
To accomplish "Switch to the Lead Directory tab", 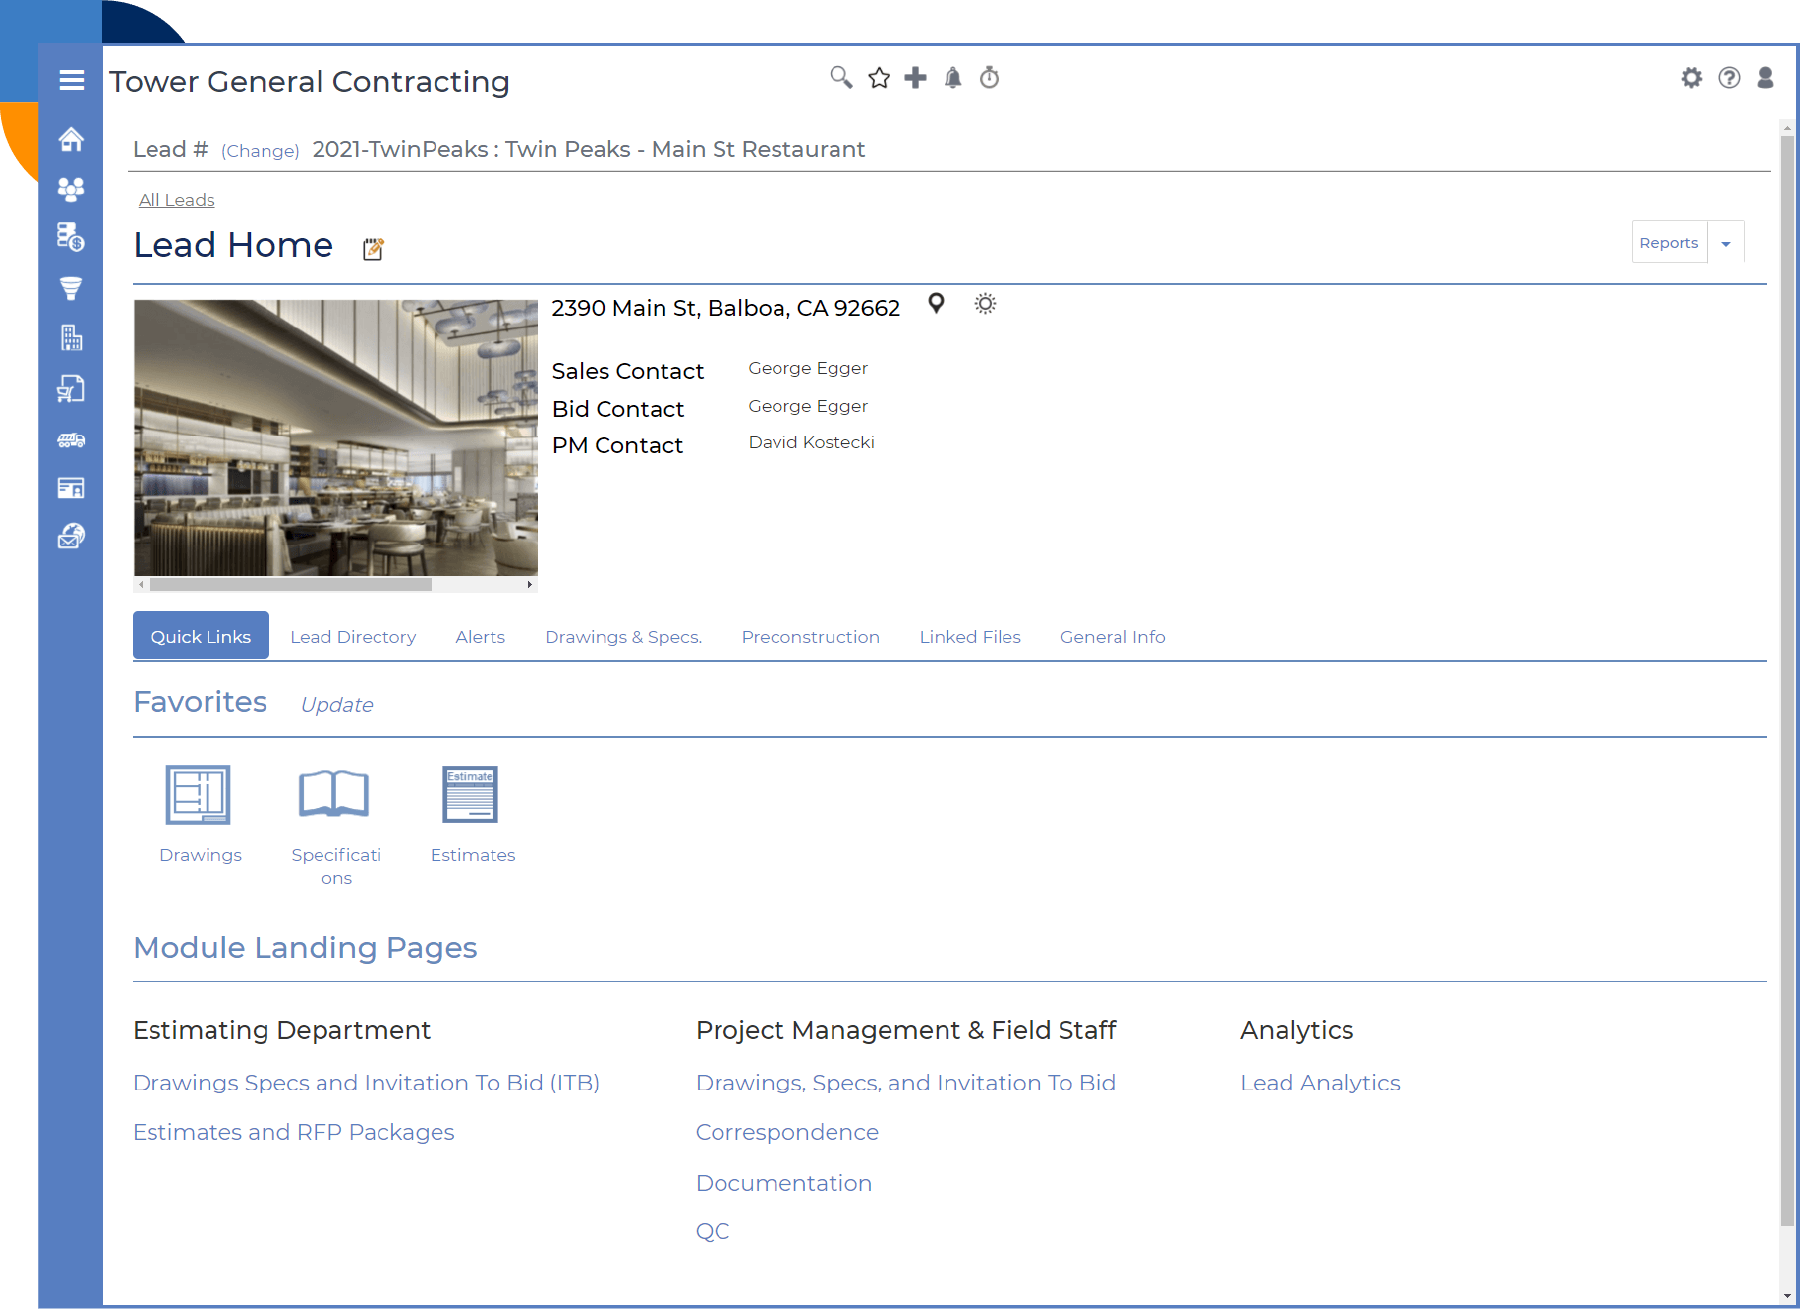I will tap(353, 637).
